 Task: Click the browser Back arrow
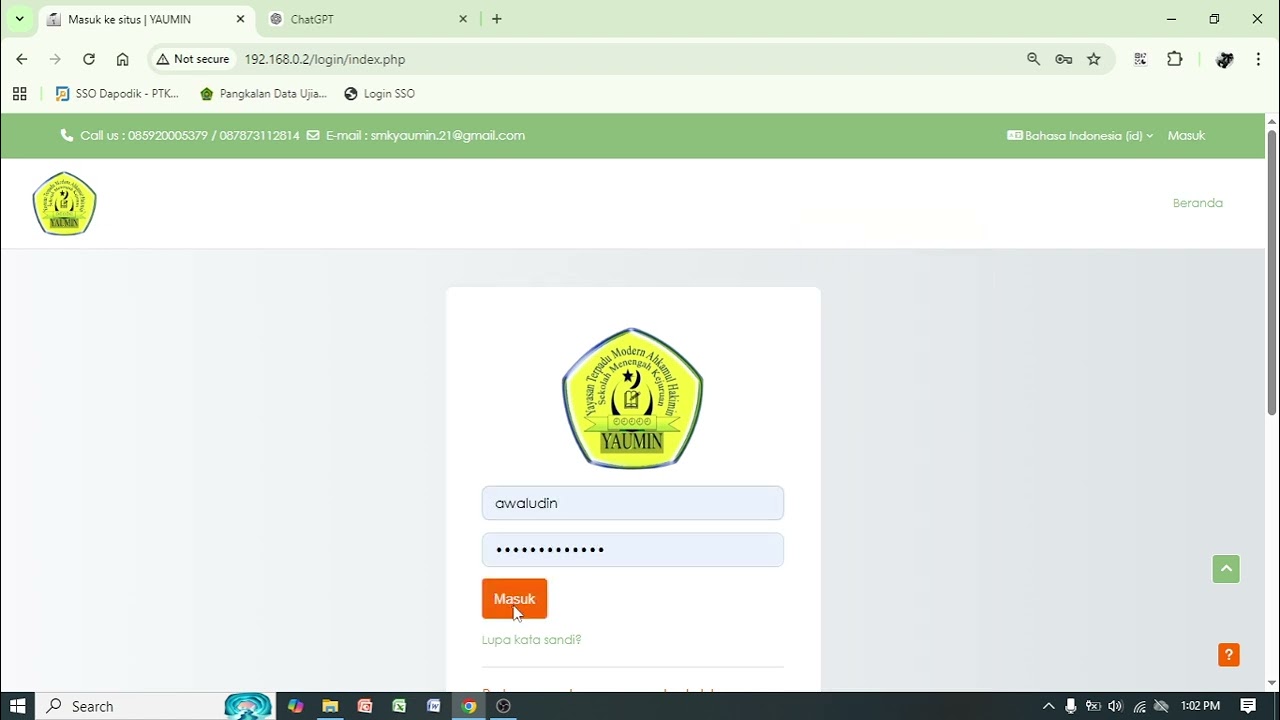(22, 59)
